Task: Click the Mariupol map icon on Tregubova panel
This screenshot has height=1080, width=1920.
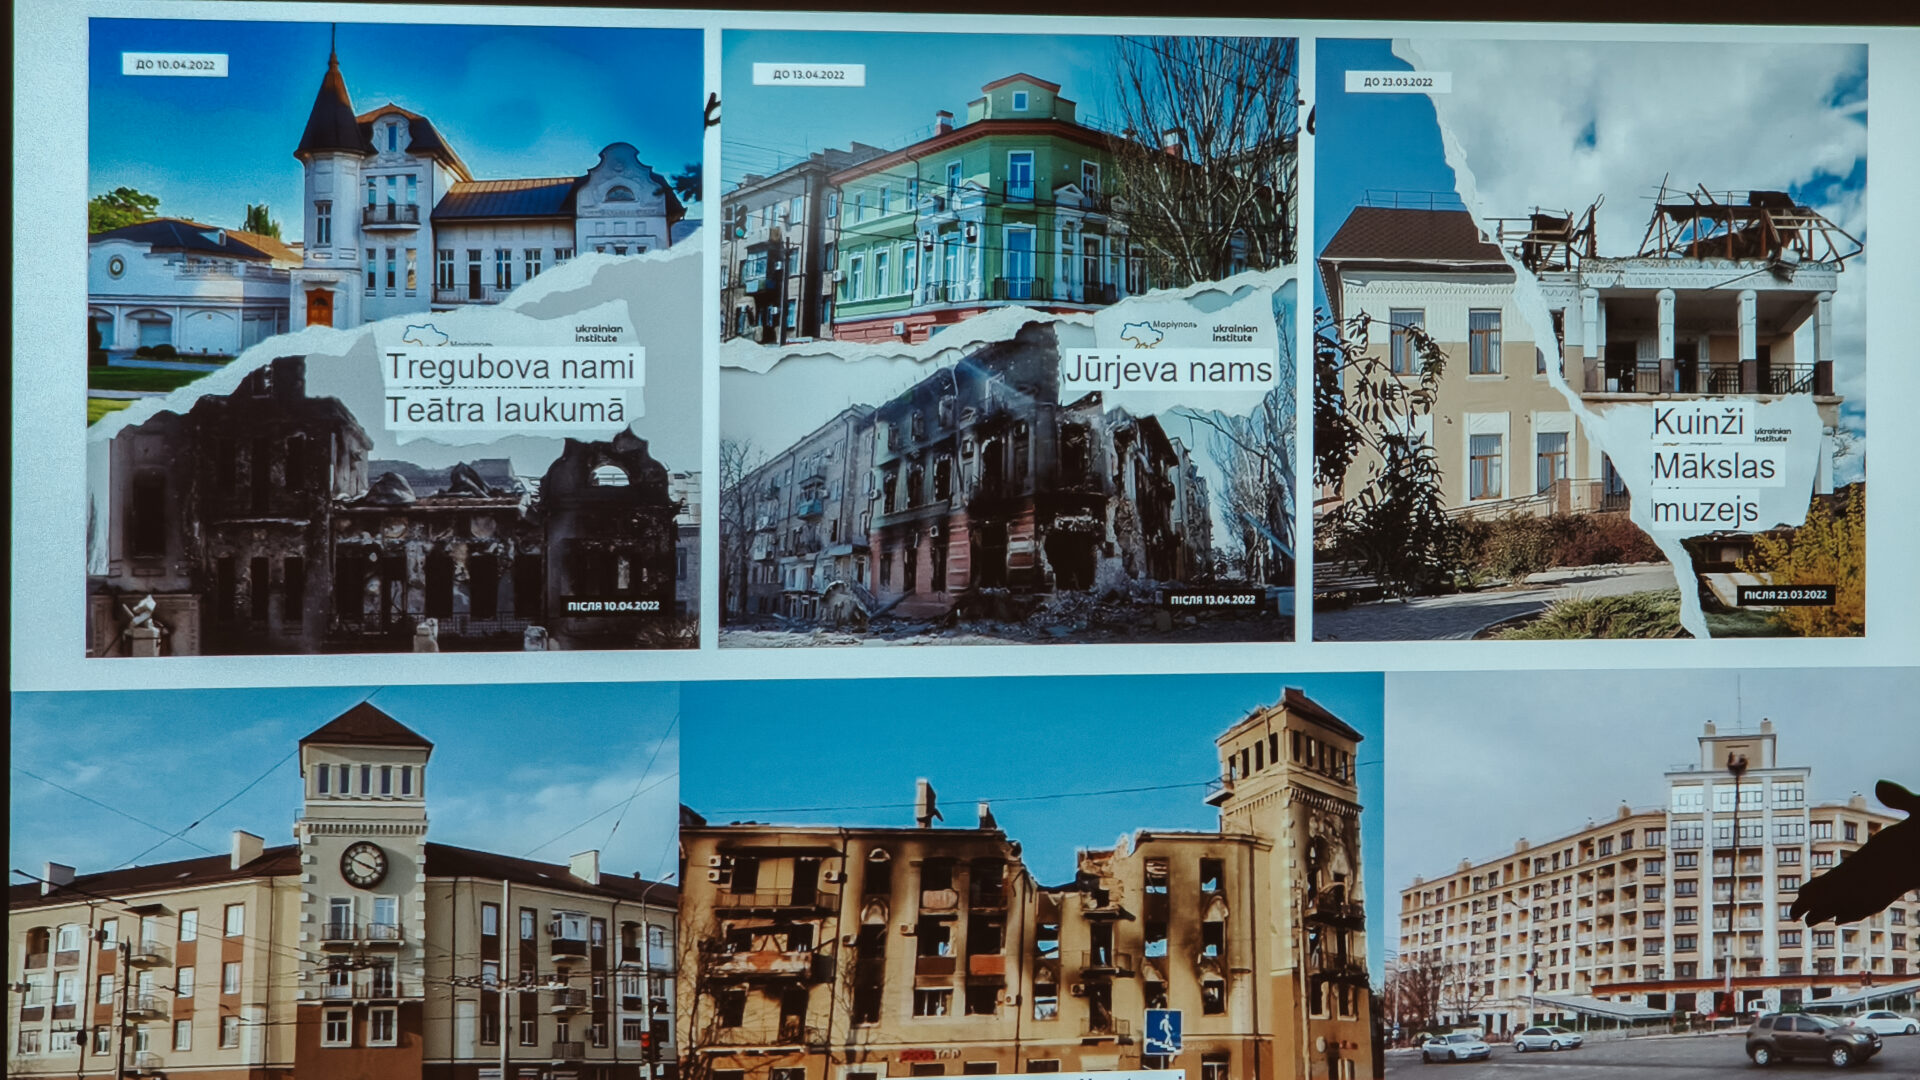Action: (425, 335)
